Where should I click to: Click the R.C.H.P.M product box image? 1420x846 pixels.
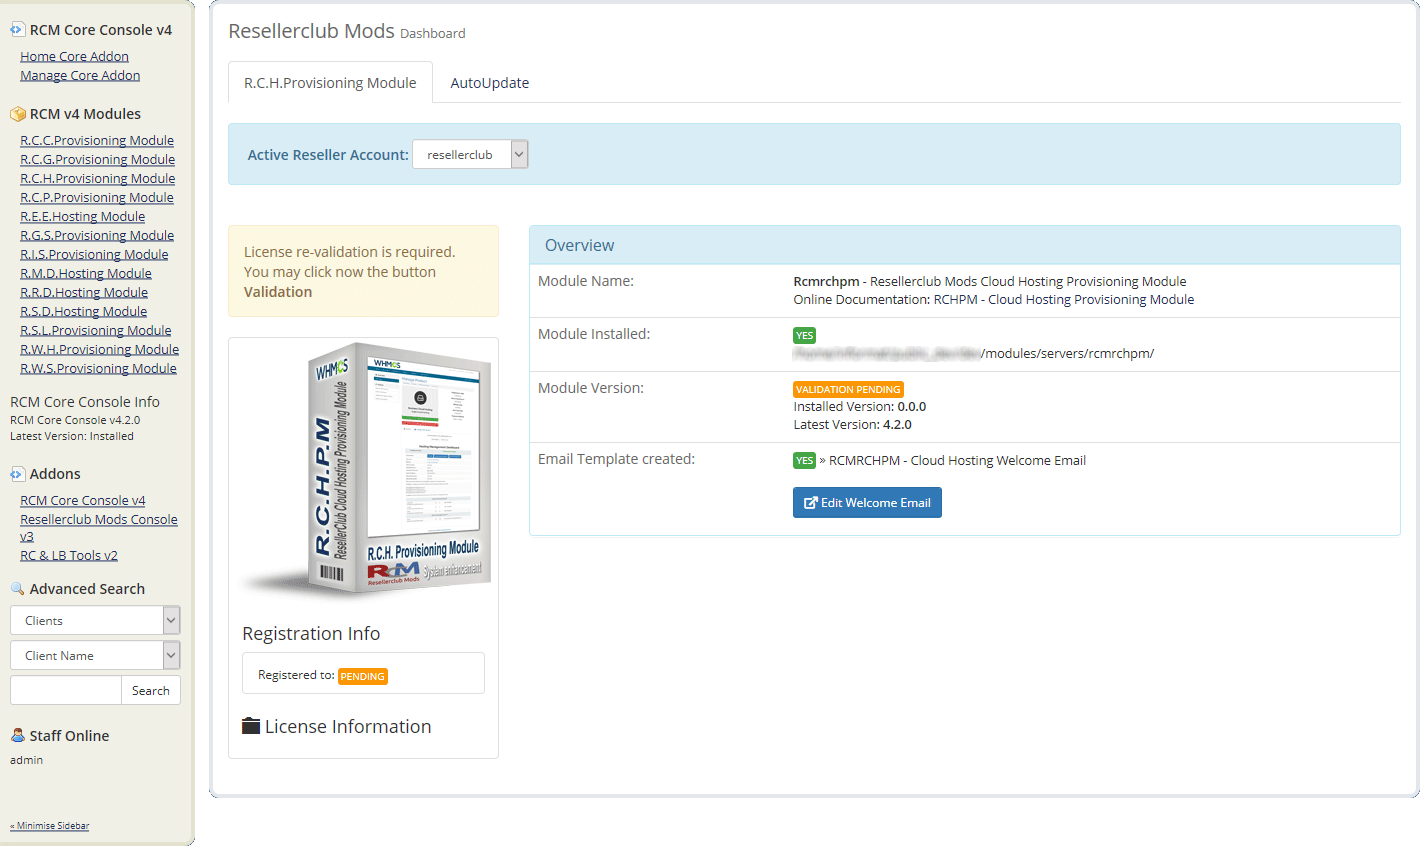(x=365, y=470)
